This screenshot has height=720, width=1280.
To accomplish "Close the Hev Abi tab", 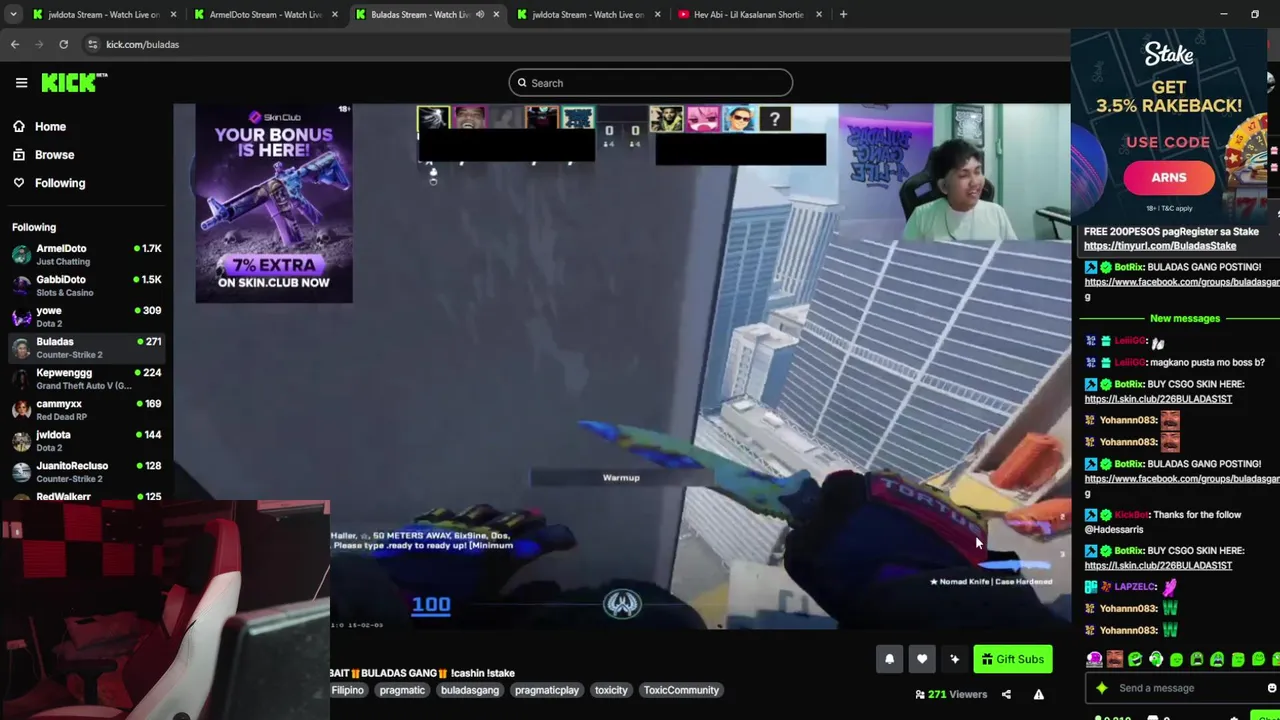I will (x=819, y=14).
